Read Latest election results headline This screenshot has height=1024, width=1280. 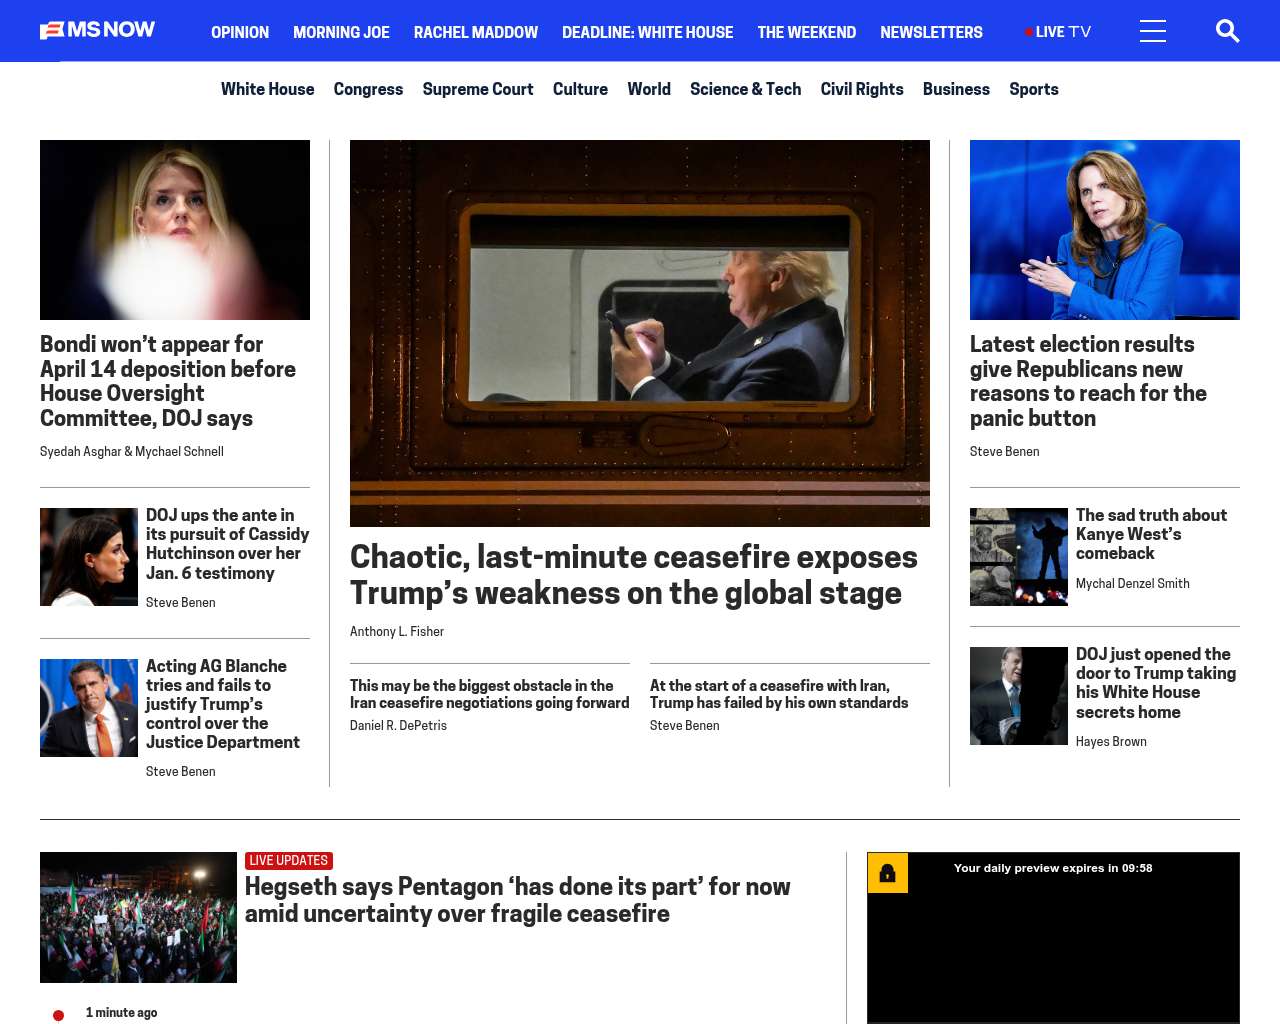tap(1088, 381)
